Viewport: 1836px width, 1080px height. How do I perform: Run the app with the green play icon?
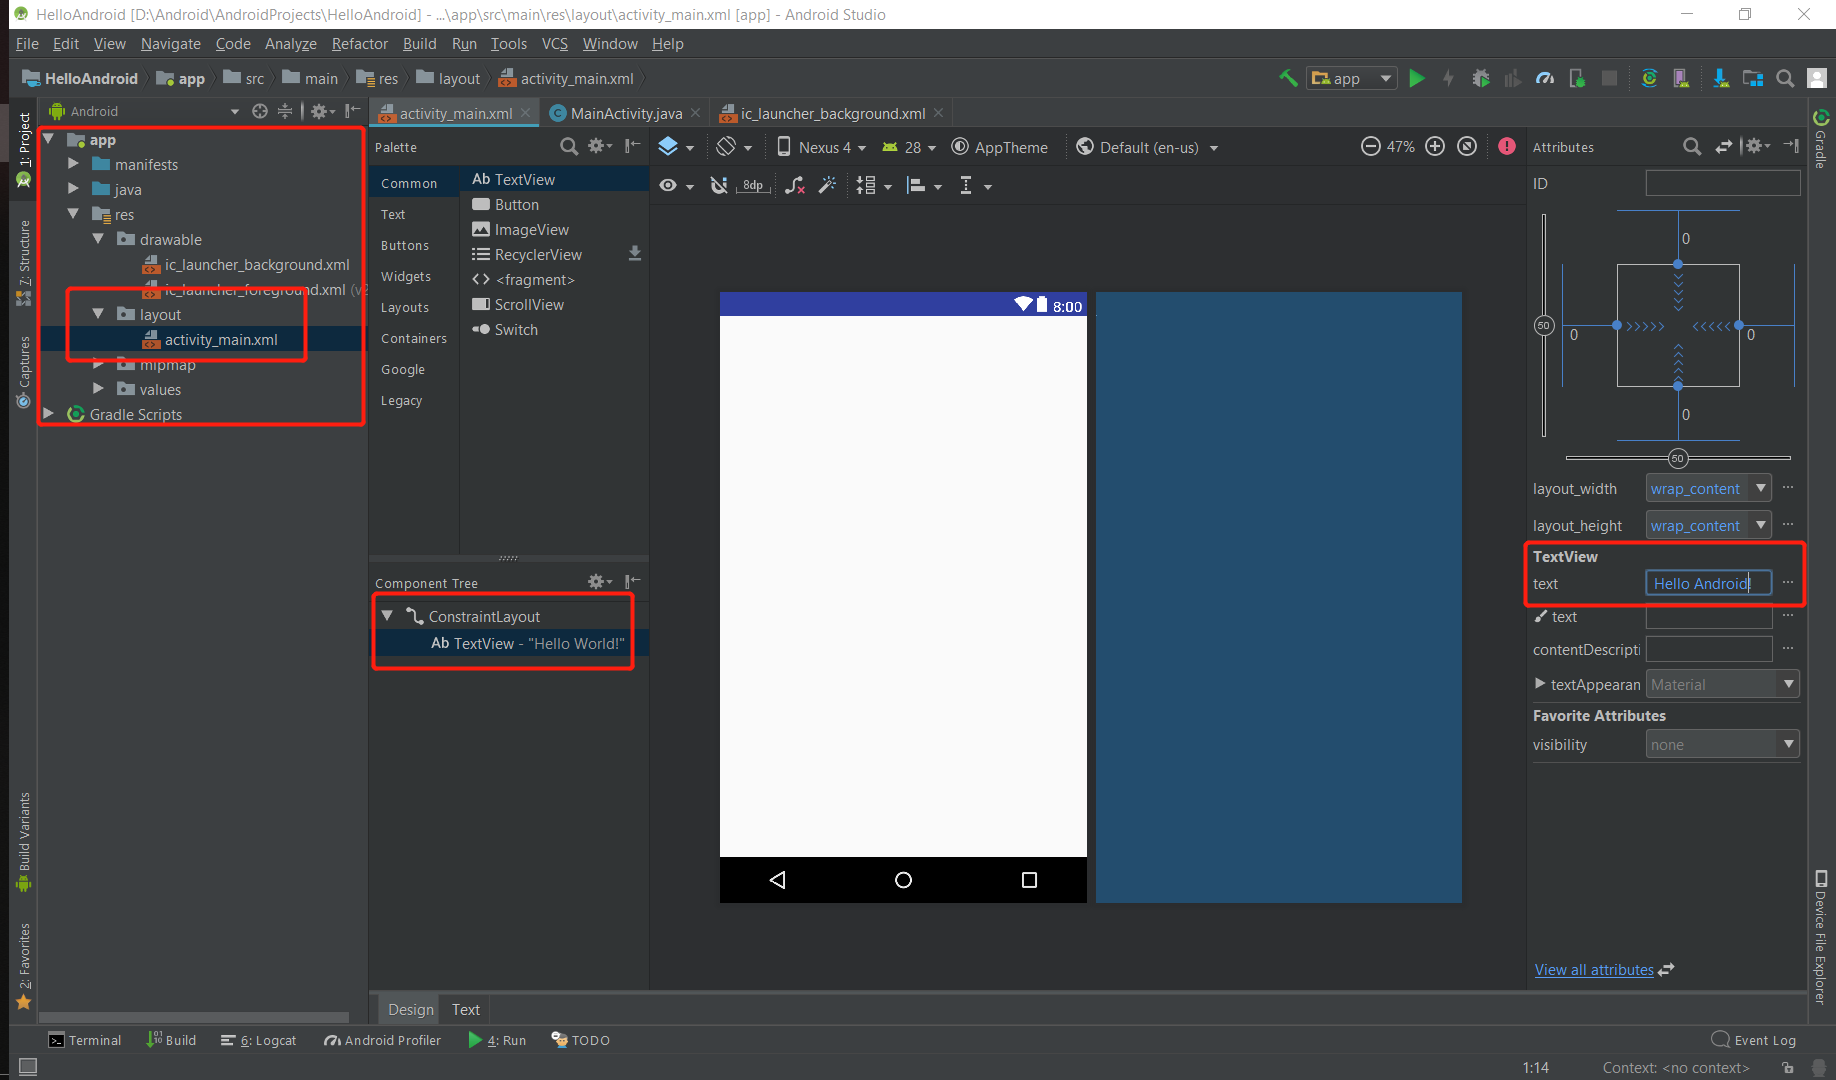1417,77
